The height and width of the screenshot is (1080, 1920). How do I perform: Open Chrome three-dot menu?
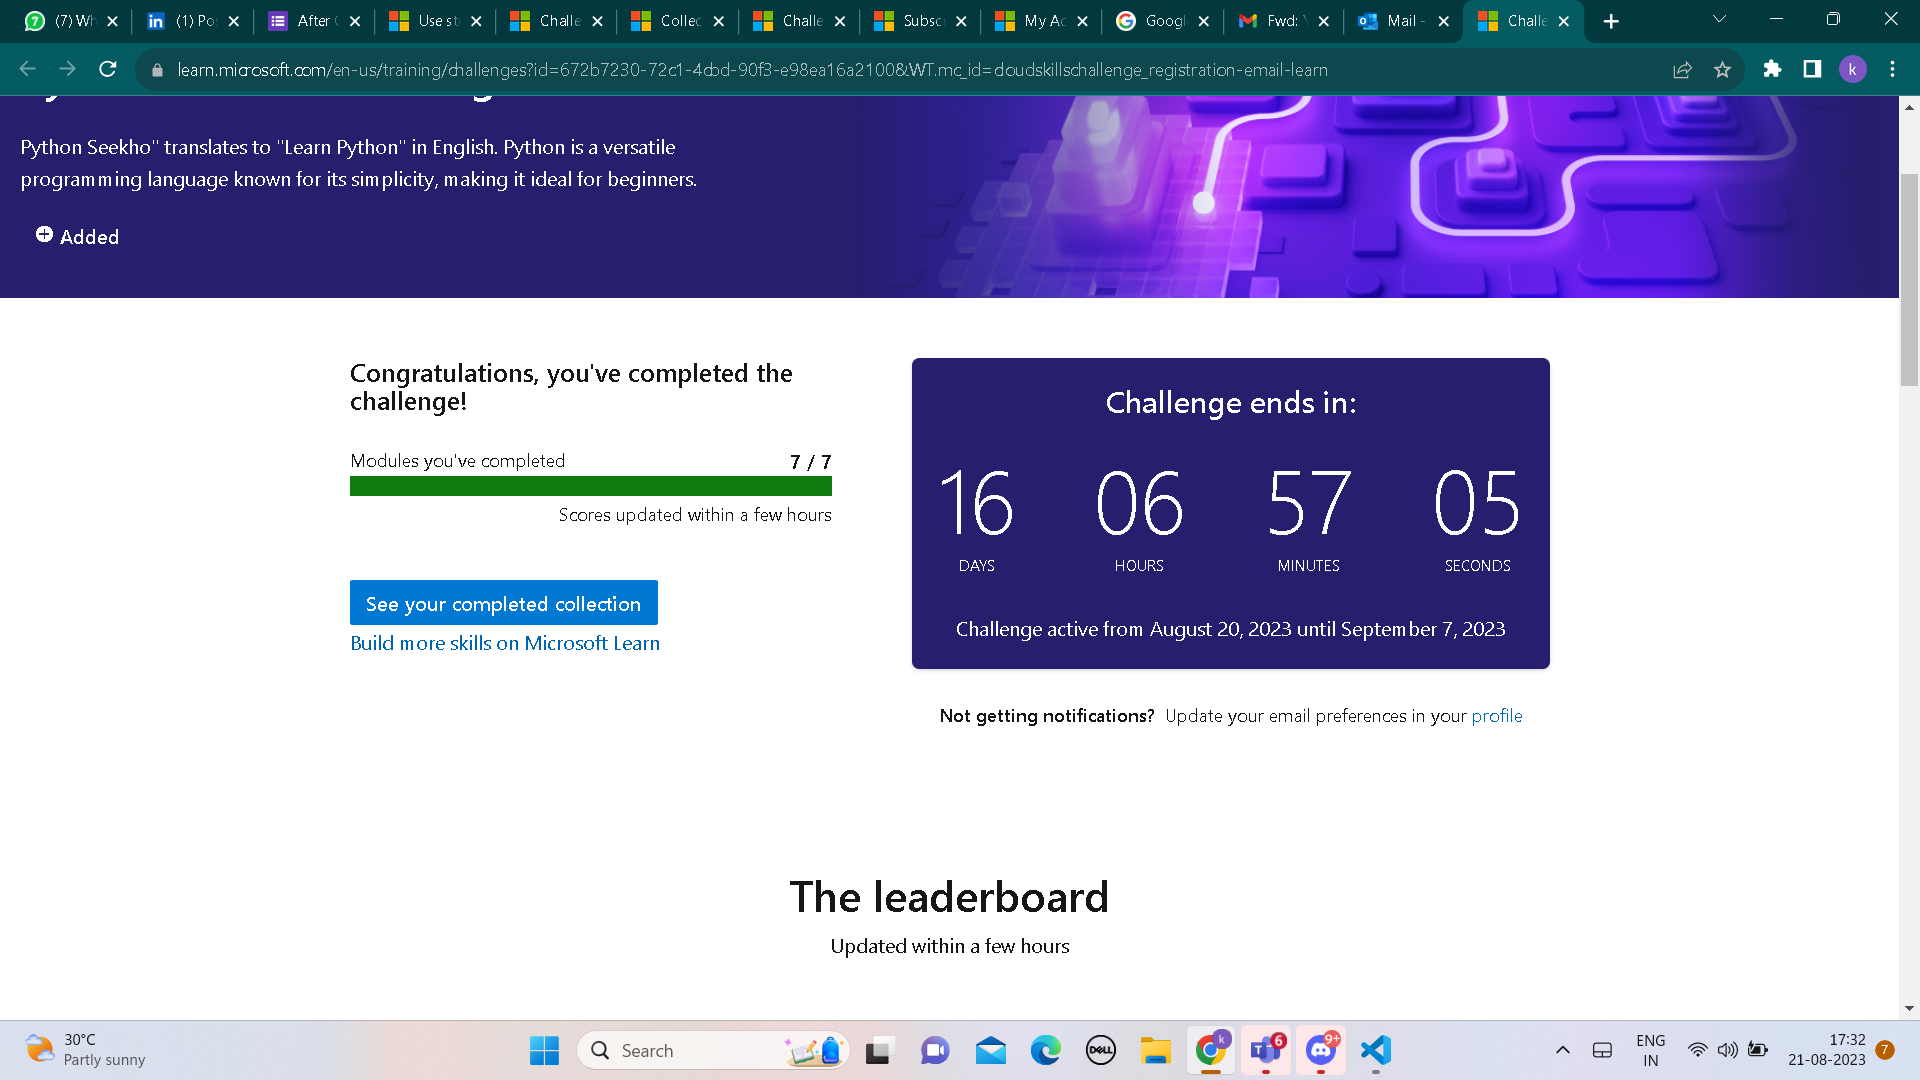click(1892, 69)
